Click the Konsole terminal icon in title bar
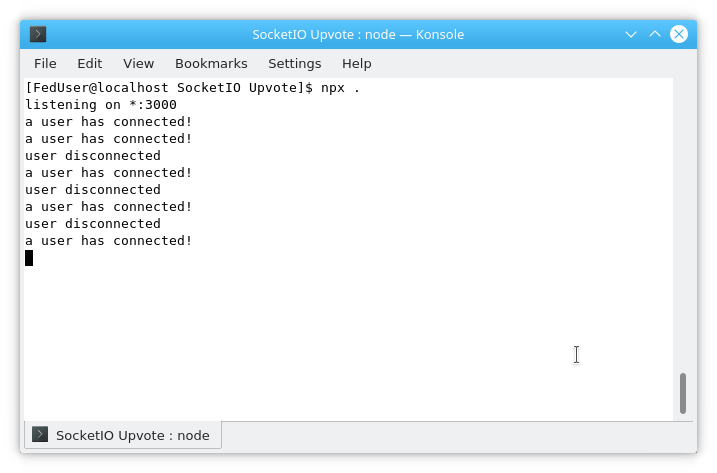Screen dimensions: 717x473 [38, 34]
